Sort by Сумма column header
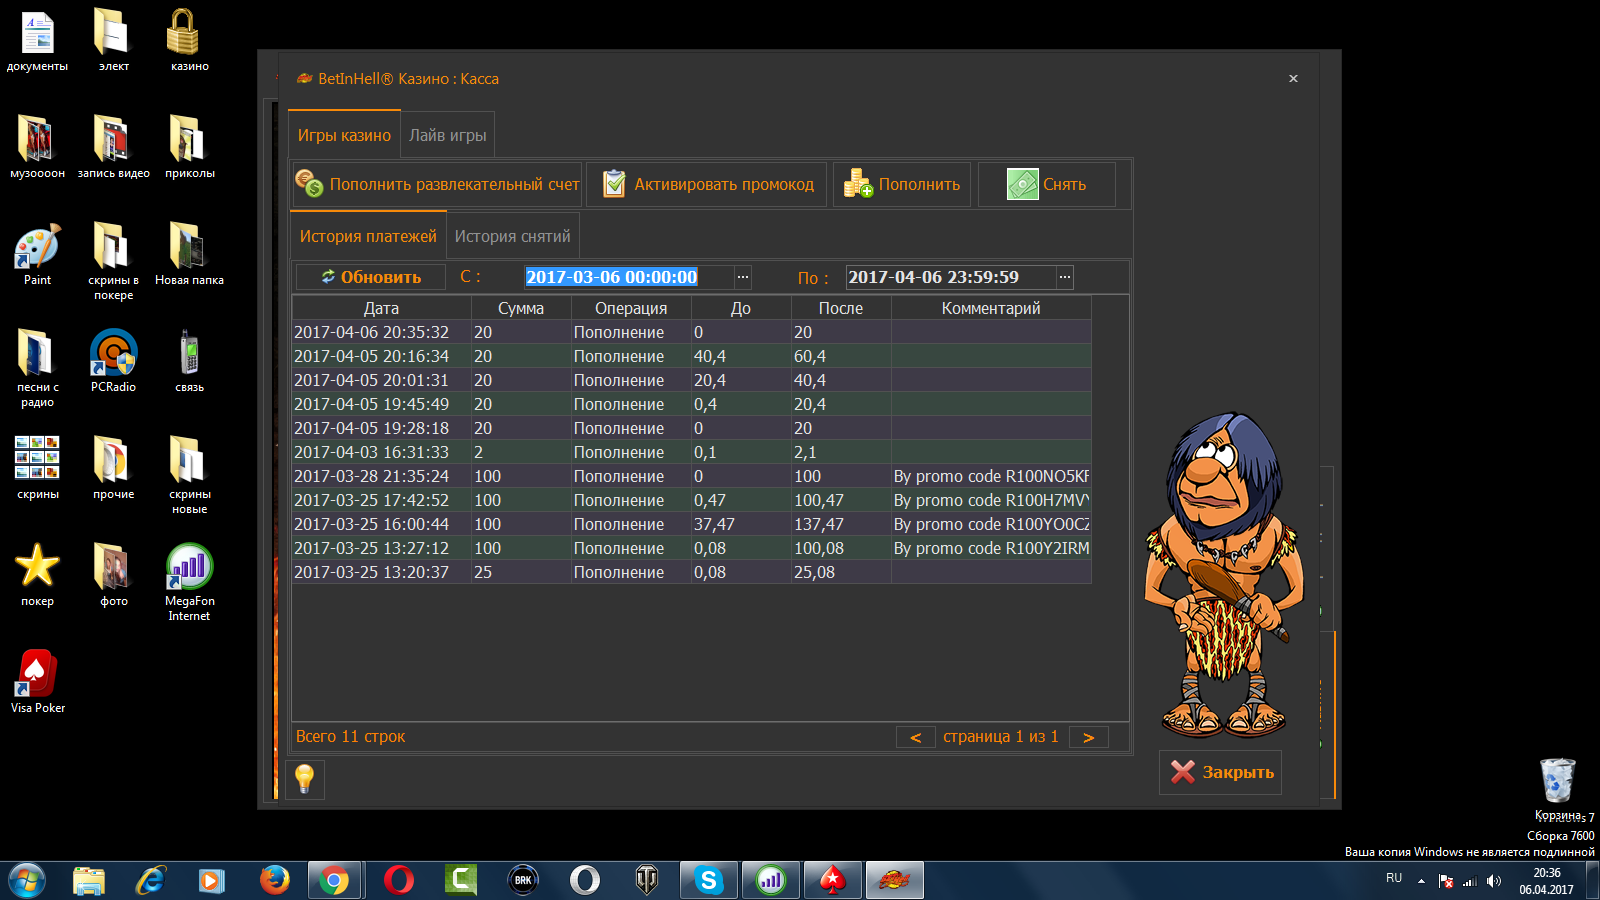 [x=521, y=308]
